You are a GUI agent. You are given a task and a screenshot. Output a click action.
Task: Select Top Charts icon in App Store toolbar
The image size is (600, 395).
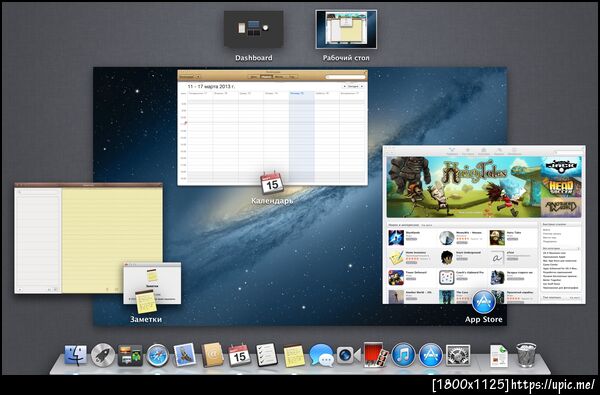click(x=468, y=150)
